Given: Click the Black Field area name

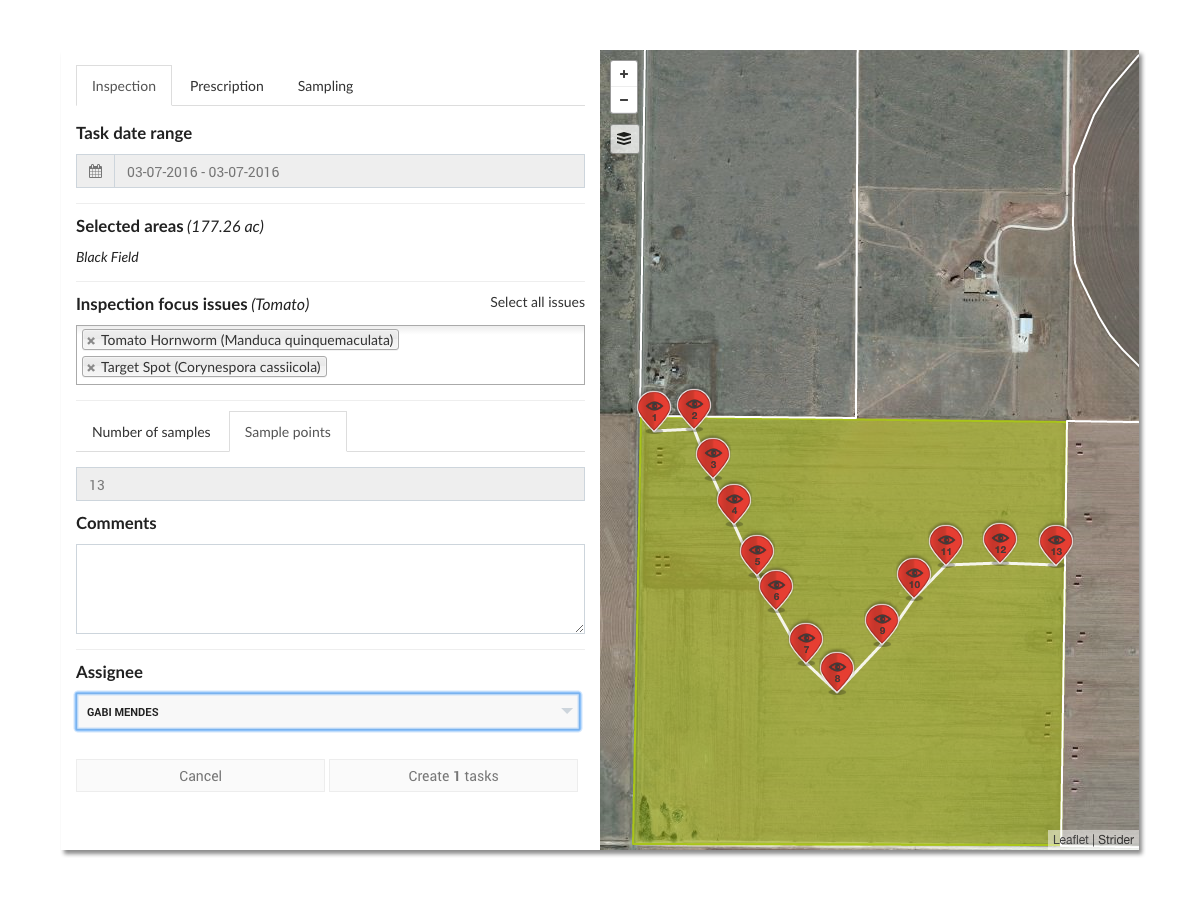Looking at the screenshot, I should tap(107, 257).
